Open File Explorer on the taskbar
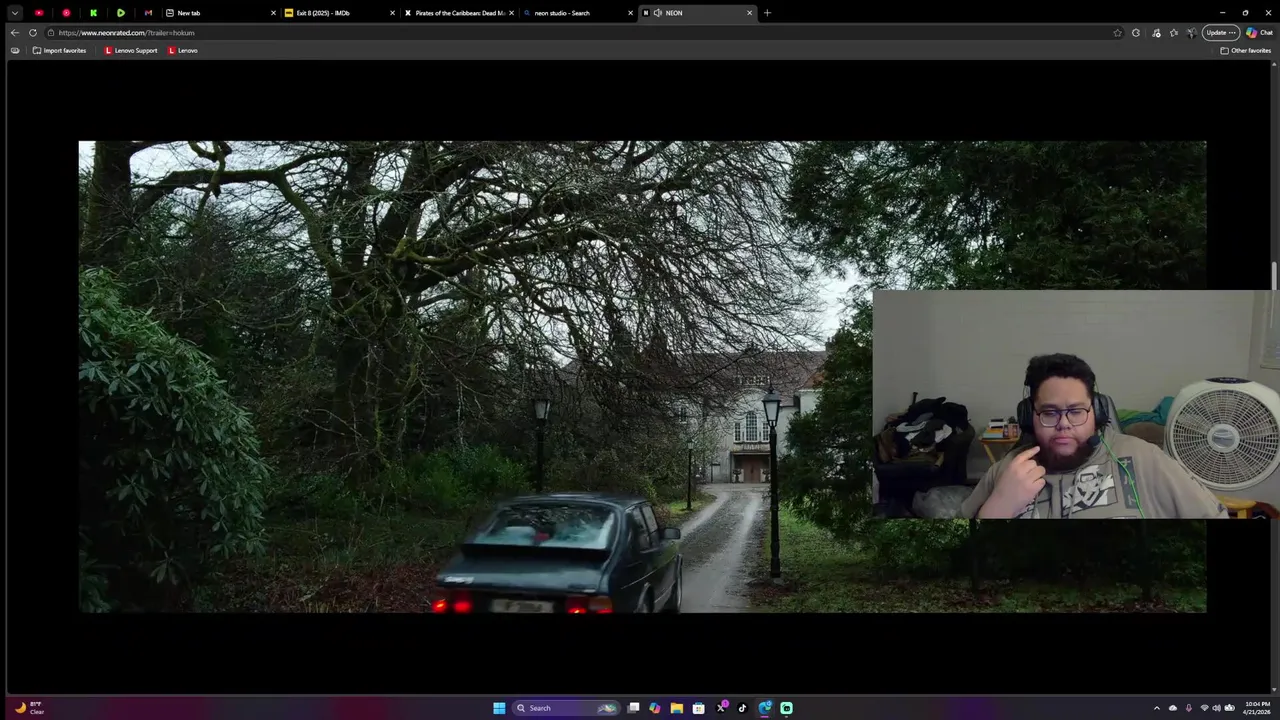The height and width of the screenshot is (720, 1280). 677,708
